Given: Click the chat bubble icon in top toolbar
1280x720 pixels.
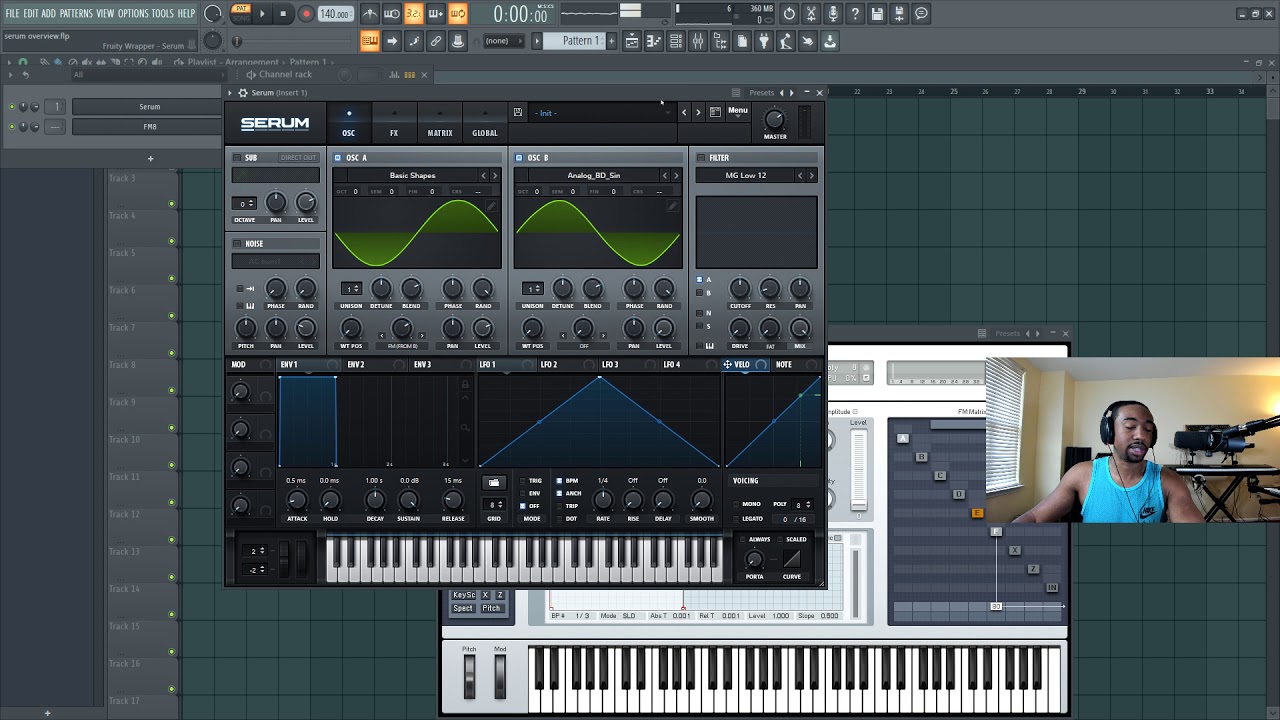Looking at the screenshot, I should (x=921, y=14).
